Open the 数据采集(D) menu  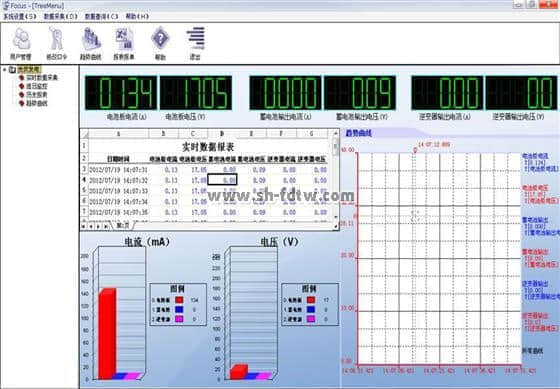coord(60,16)
